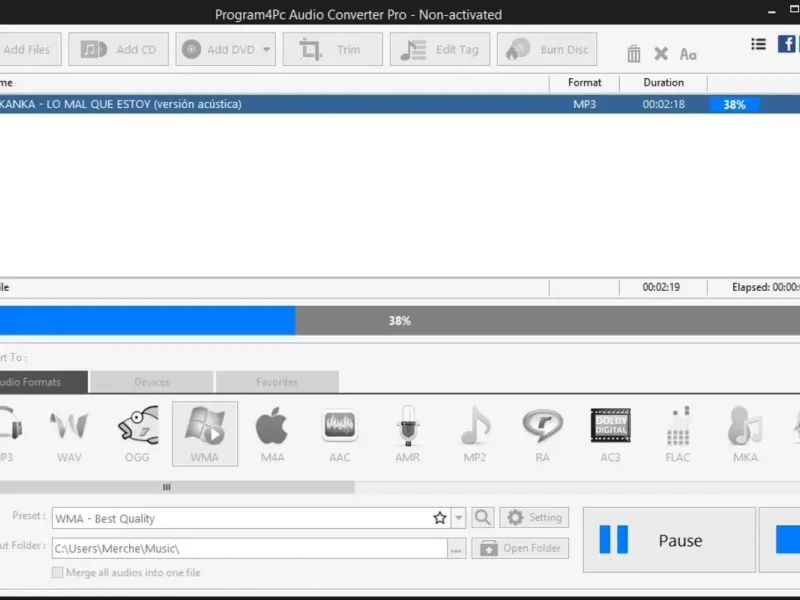
Task: Click the main 38% conversion progress bar
Action: (x=400, y=320)
